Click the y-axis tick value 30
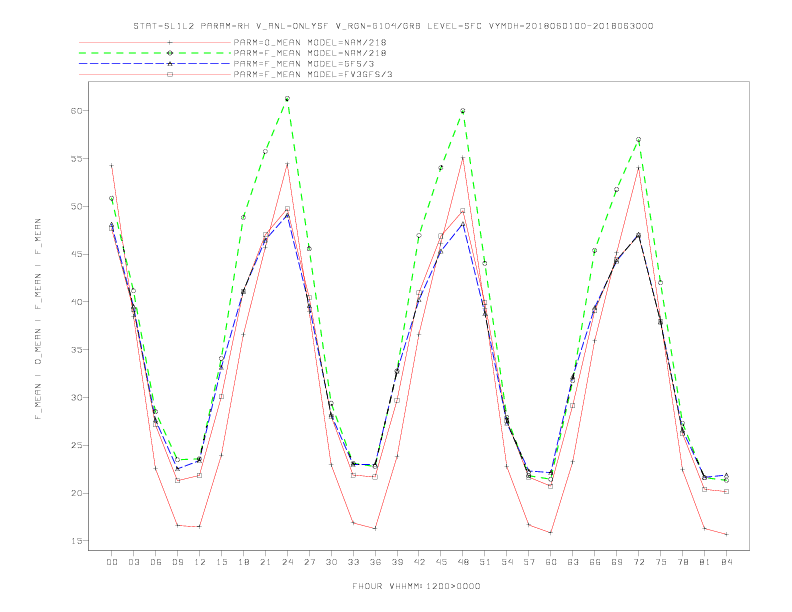Screen dimensions: 792x612 point(77,397)
